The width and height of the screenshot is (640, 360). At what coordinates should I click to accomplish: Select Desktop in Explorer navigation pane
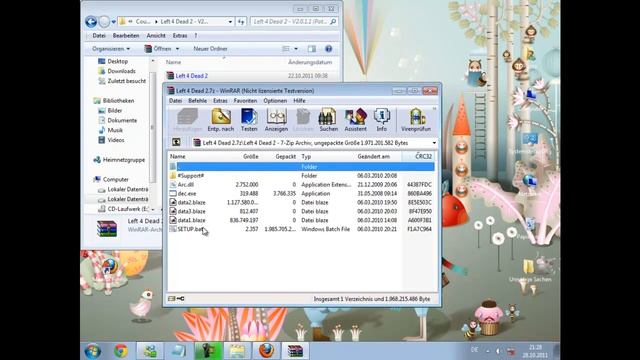click(118, 61)
